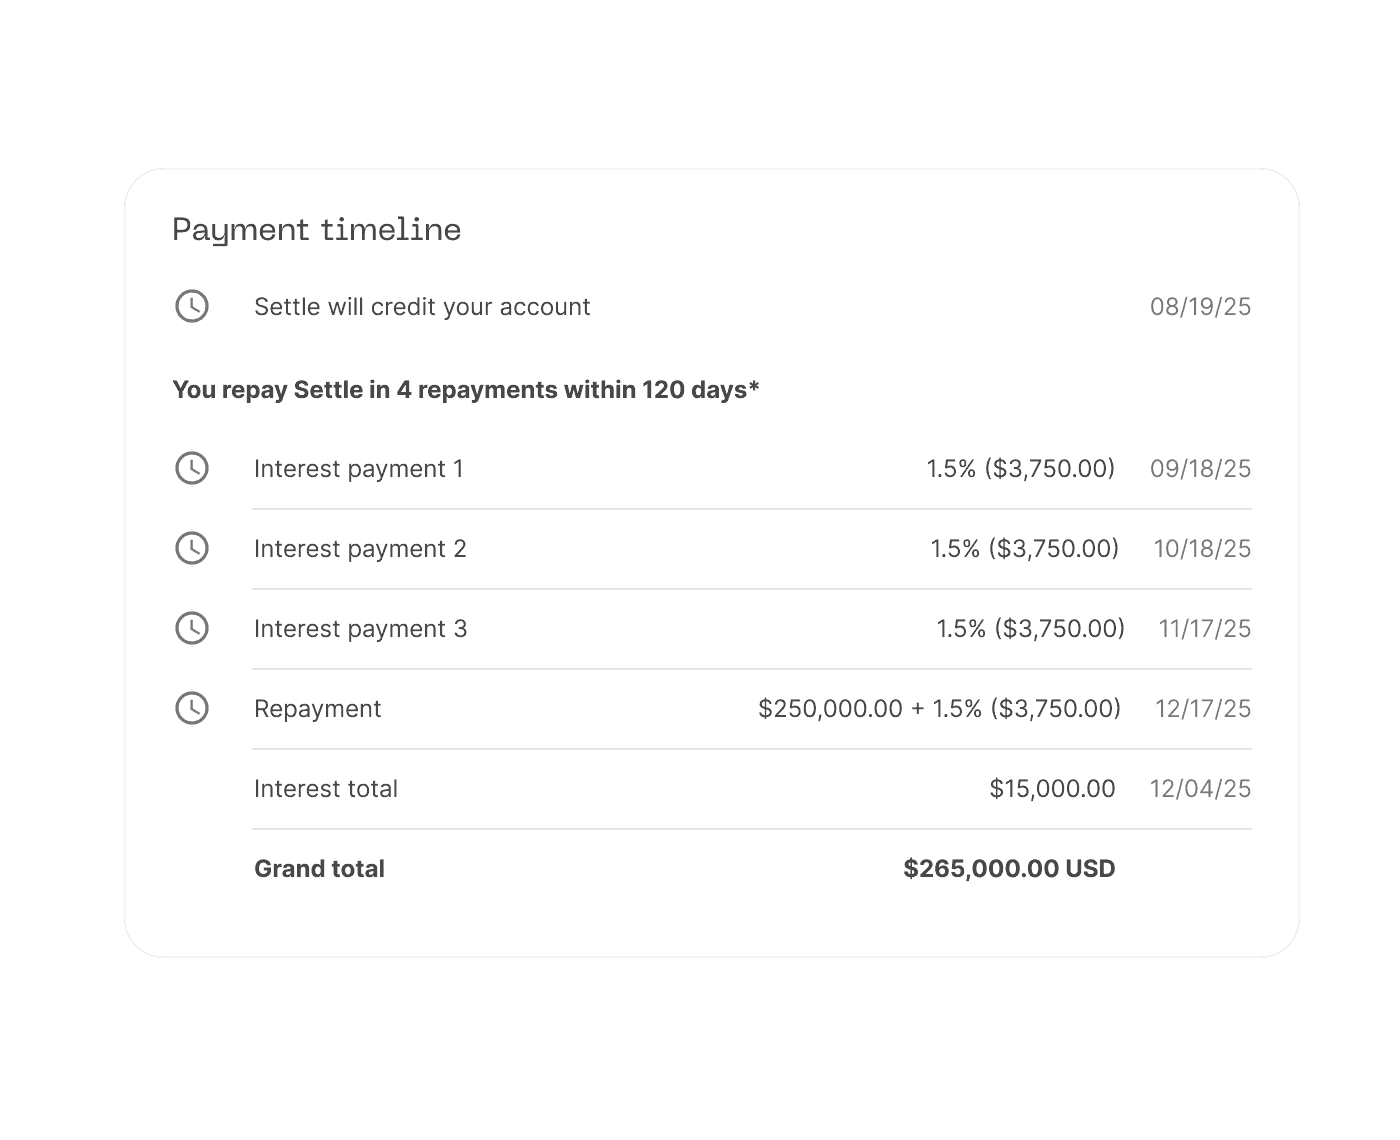Select the Payment timeline heading
Image resolution: width=1400 pixels, height=1140 pixels.
[x=316, y=230]
